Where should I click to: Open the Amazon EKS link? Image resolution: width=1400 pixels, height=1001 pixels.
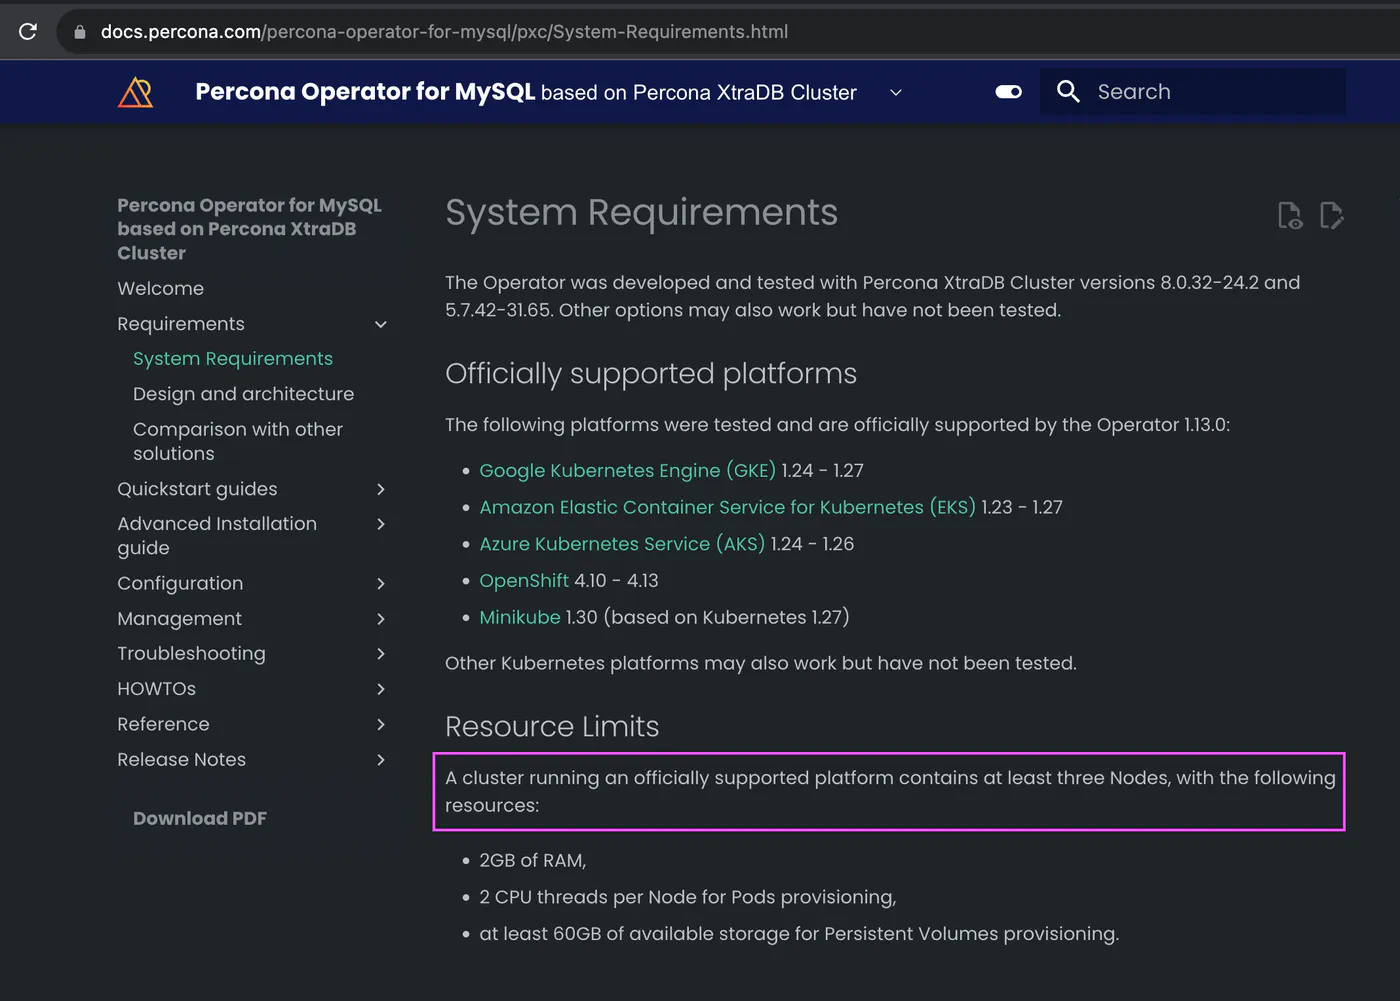point(727,507)
